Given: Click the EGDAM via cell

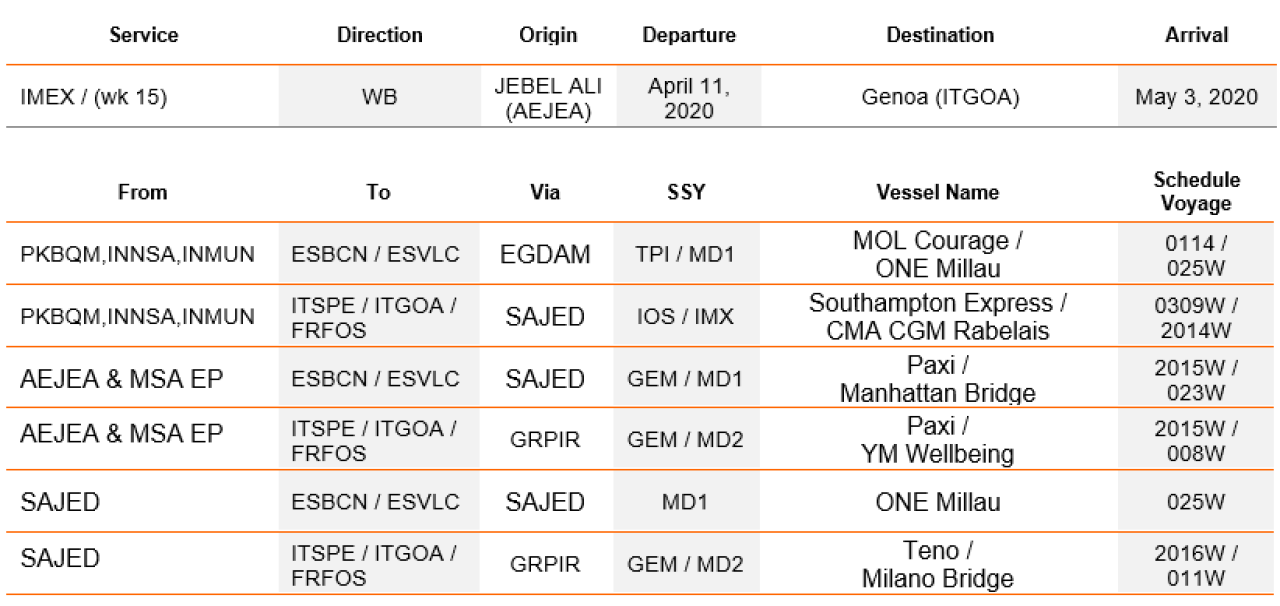Looking at the screenshot, I should tap(545, 254).
